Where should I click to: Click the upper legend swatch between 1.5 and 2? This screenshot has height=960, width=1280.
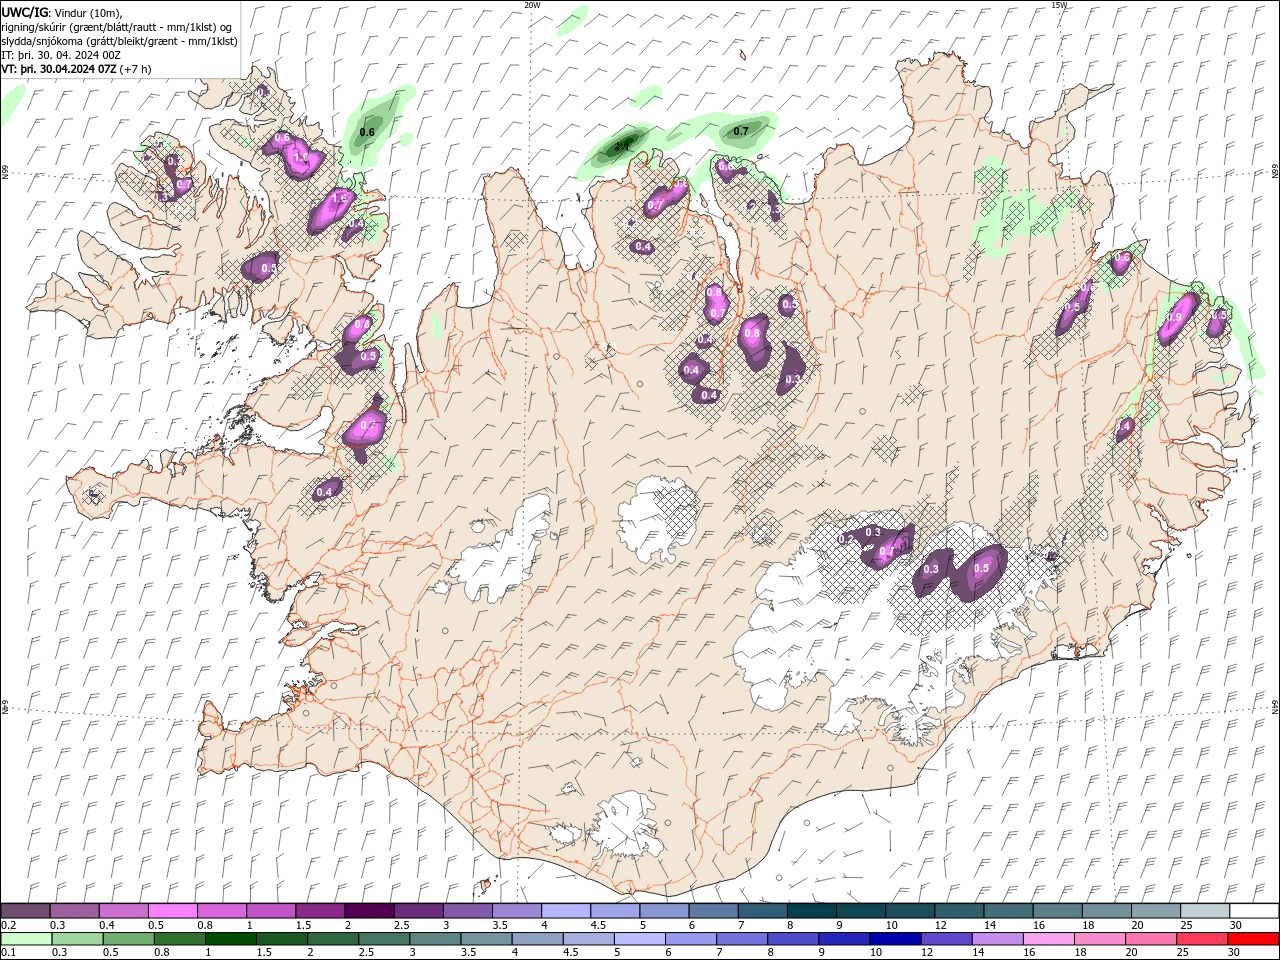[x=320, y=911]
